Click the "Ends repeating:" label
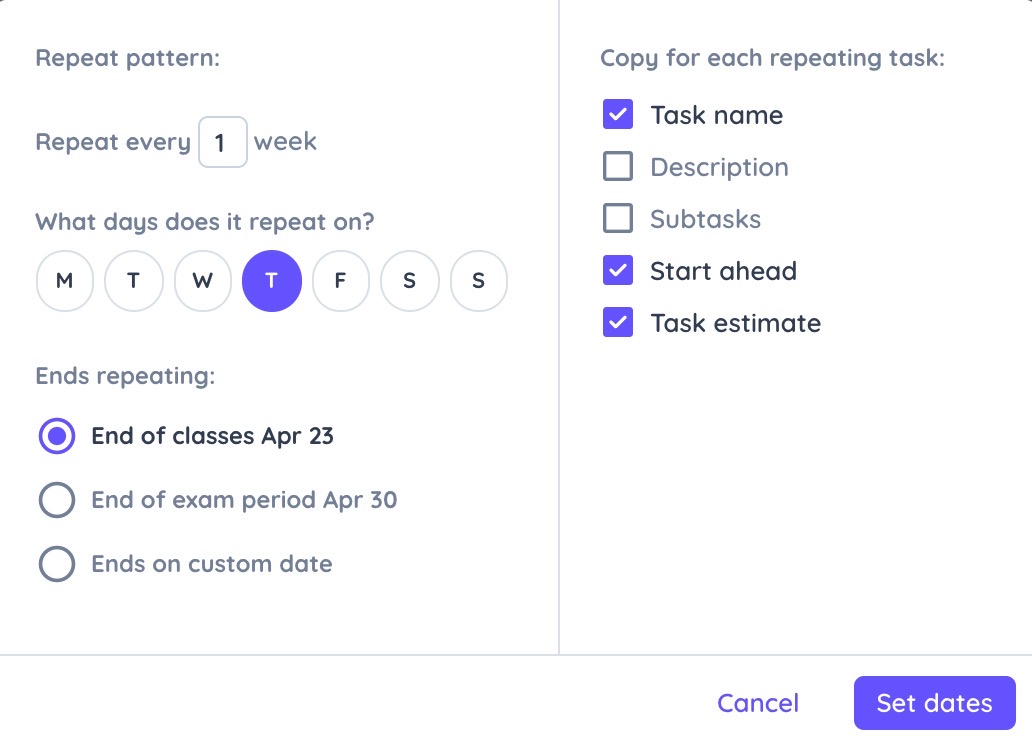The width and height of the screenshot is (1032, 744). pyautogui.click(x=125, y=376)
